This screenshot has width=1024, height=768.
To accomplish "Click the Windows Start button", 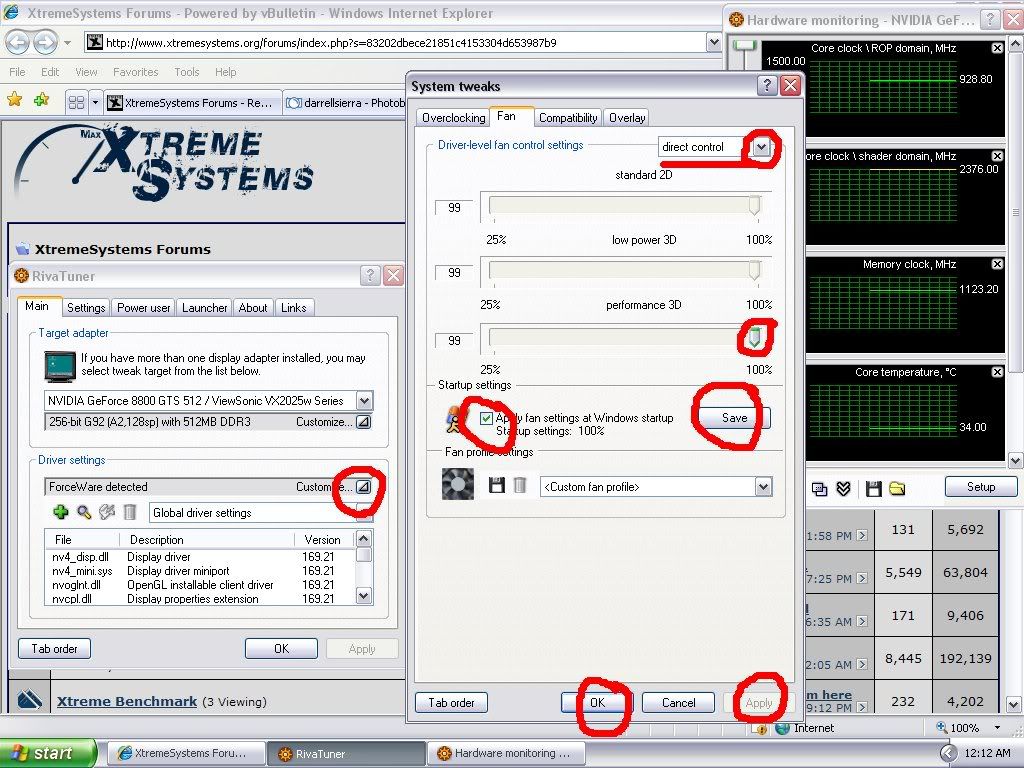I will 47,753.
